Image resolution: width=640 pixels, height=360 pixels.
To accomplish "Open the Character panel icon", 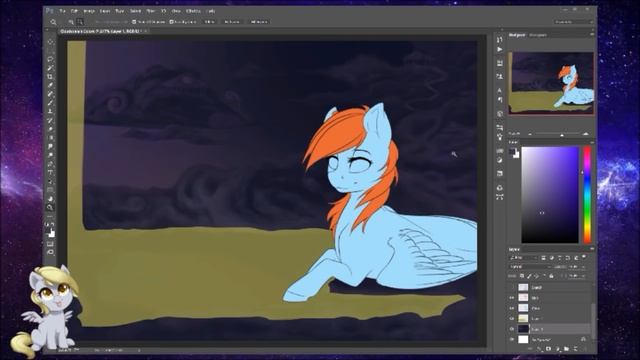I will [500, 90].
